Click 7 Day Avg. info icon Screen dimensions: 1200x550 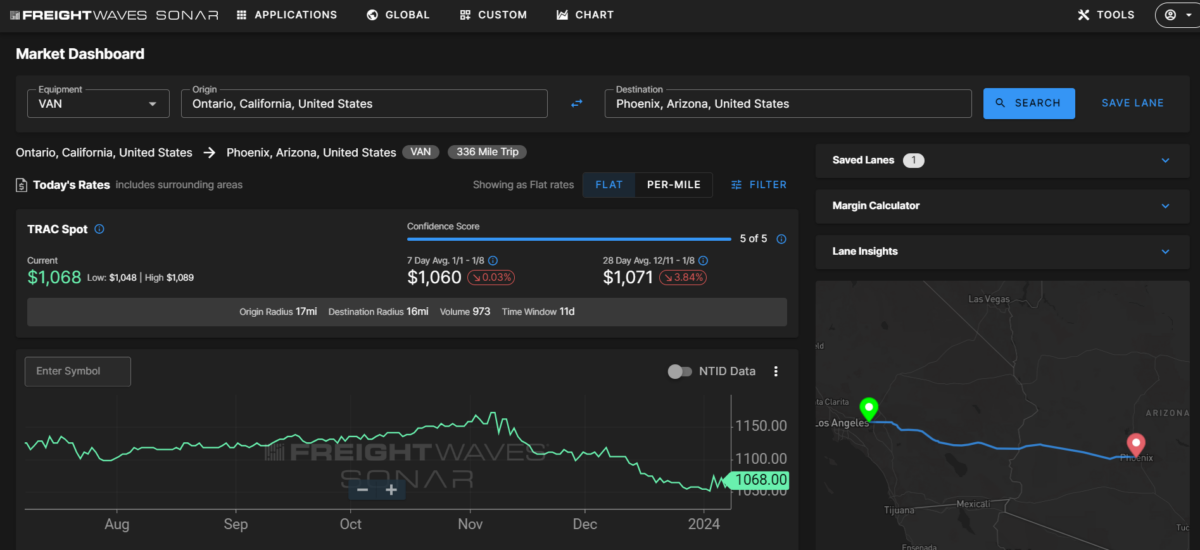click(x=493, y=260)
